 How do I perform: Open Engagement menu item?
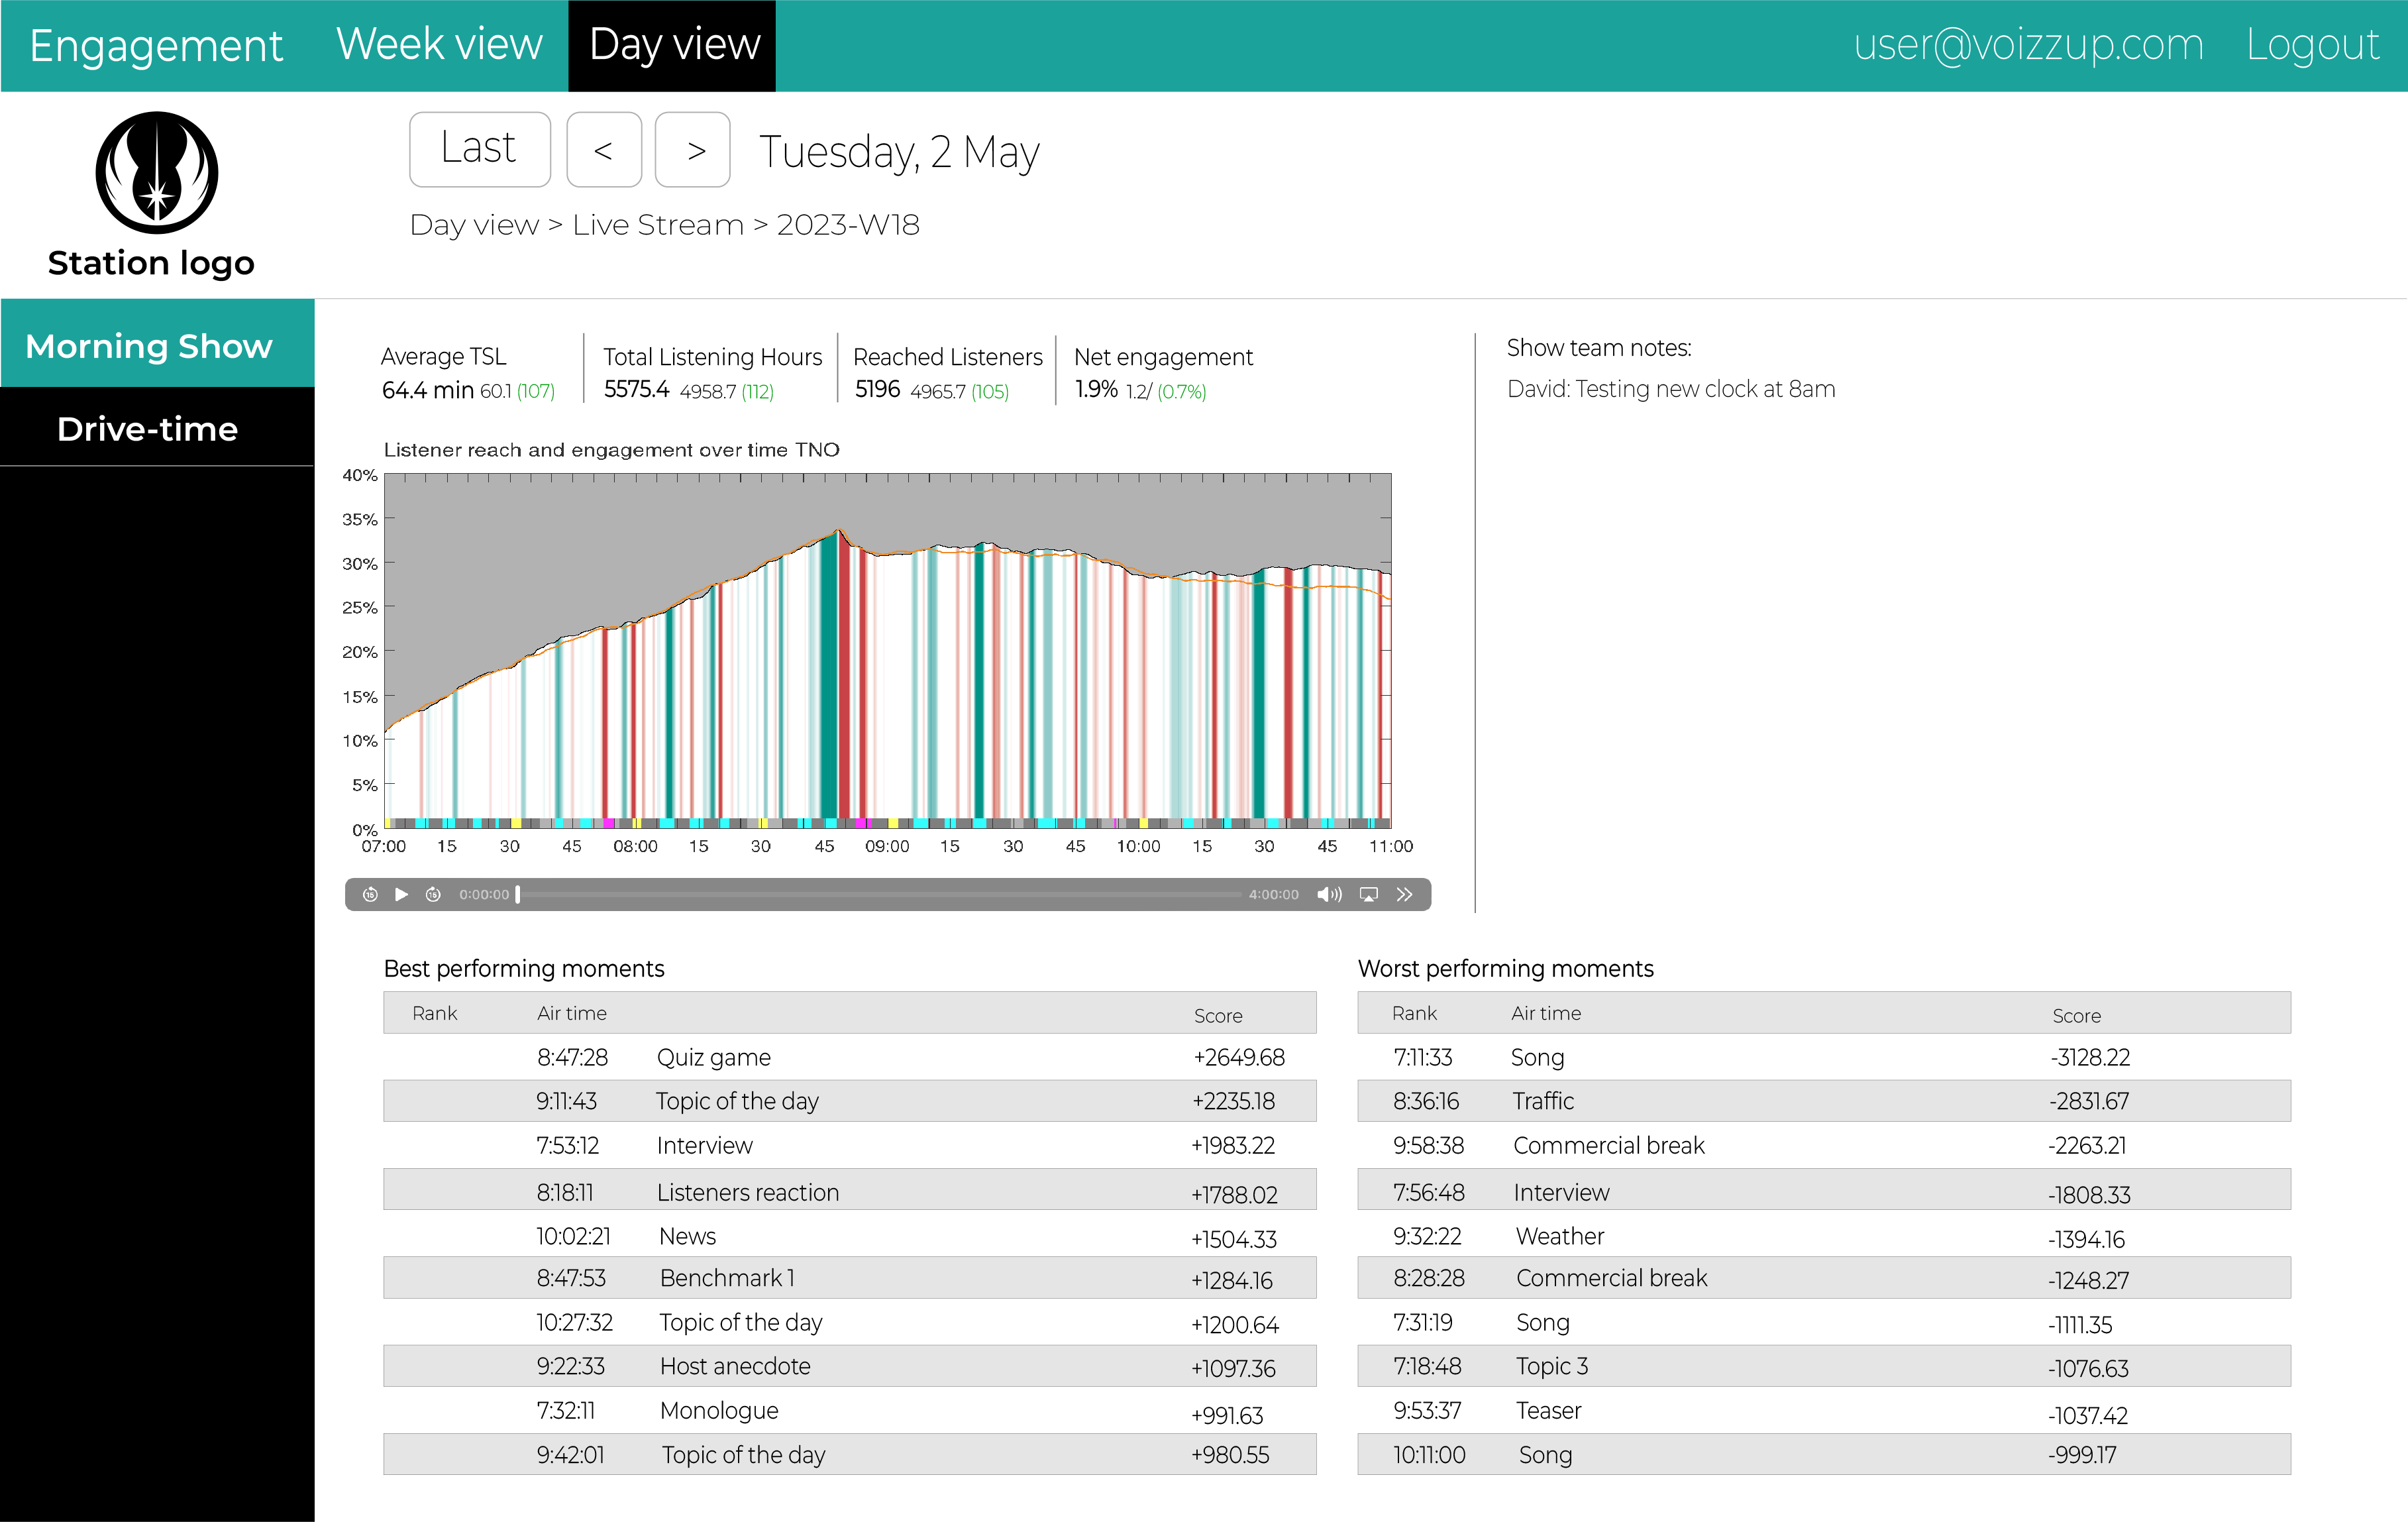156,45
